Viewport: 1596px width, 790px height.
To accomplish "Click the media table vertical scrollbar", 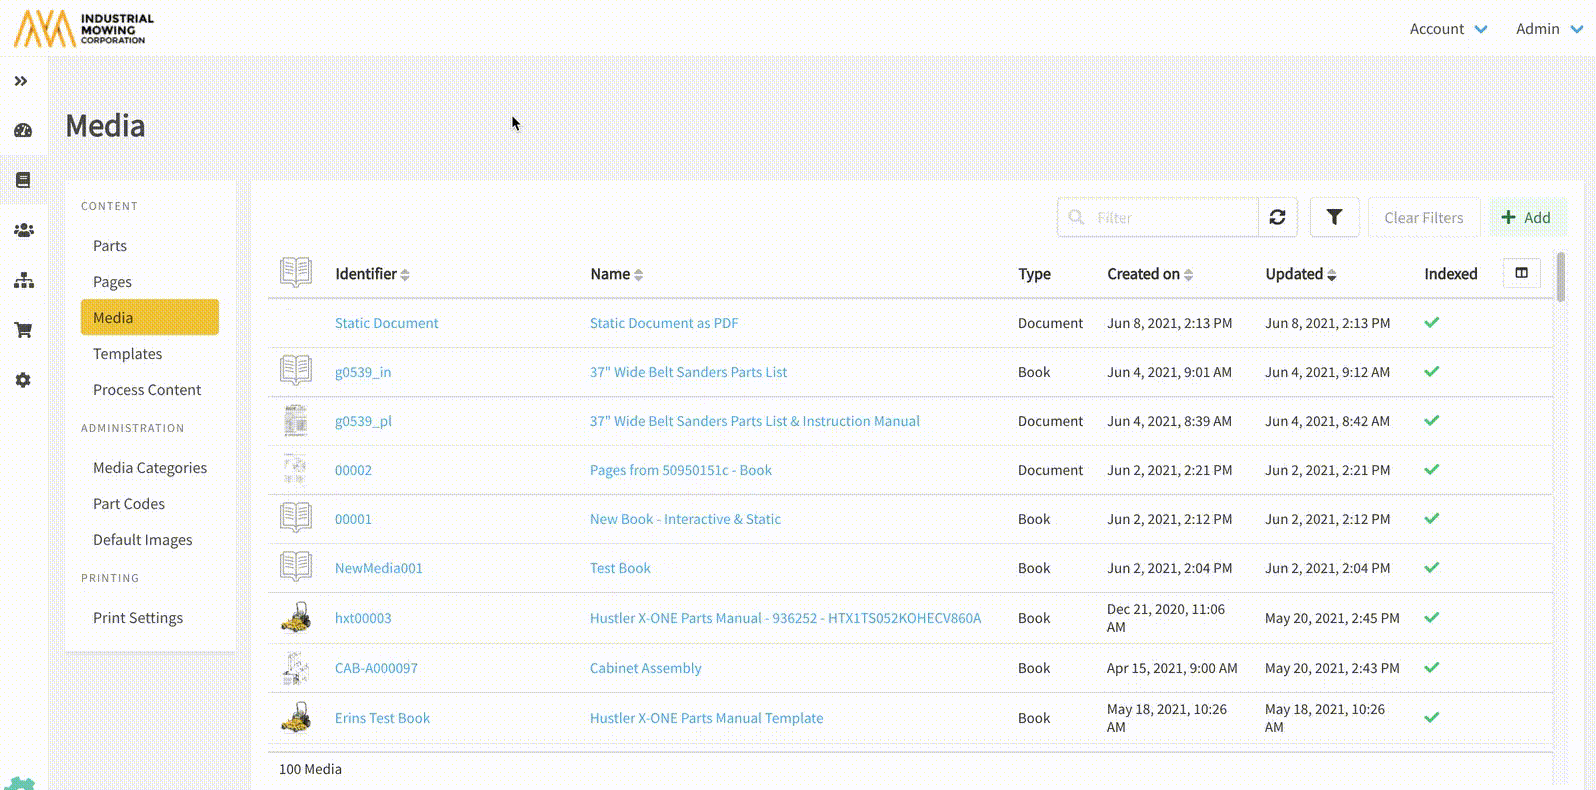I will pyautogui.click(x=1560, y=277).
